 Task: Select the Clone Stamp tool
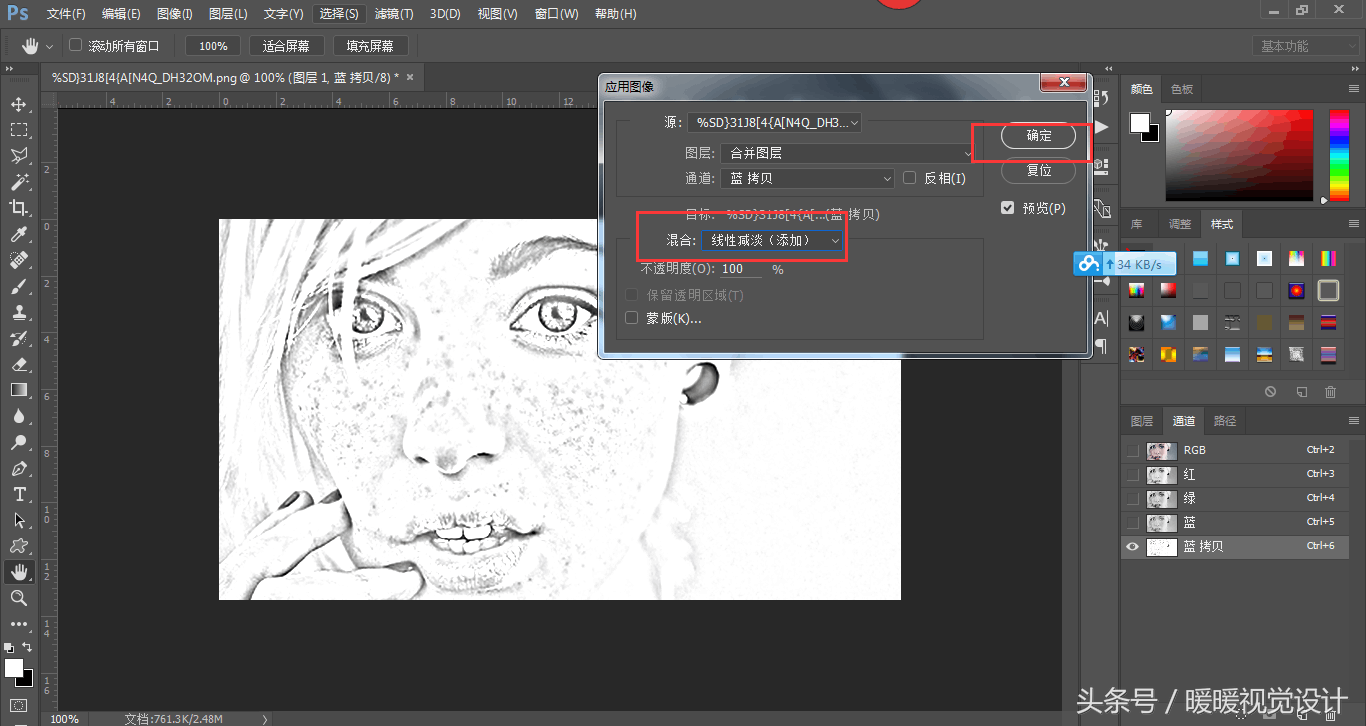coord(19,312)
